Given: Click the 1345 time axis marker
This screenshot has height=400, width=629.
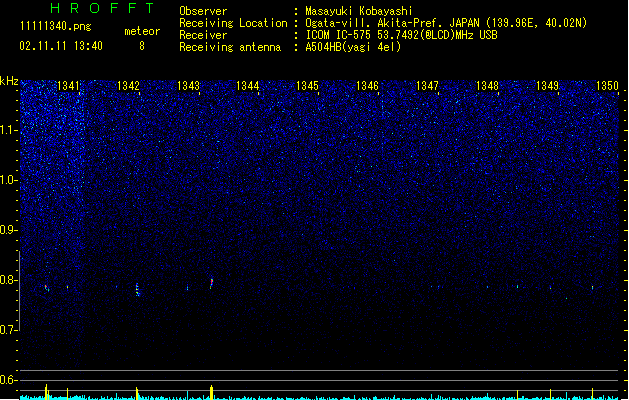Looking at the screenshot, I should [x=307, y=86].
